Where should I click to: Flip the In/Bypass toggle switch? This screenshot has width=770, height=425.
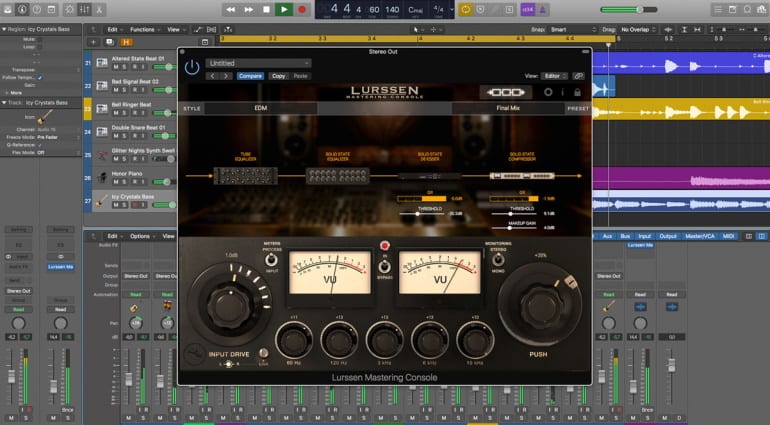(x=385, y=266)
